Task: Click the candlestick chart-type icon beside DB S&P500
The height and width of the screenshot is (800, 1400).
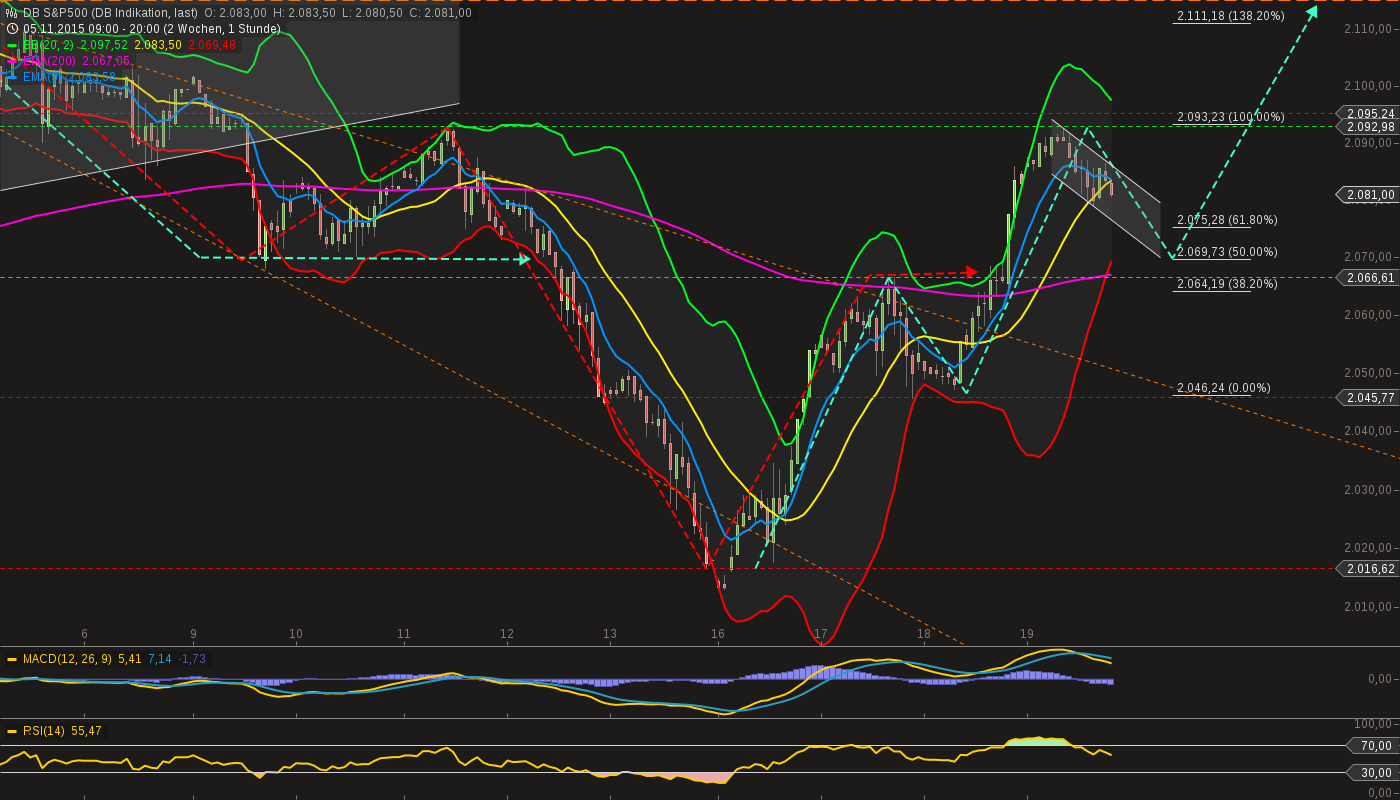Action: pos(13,13)
